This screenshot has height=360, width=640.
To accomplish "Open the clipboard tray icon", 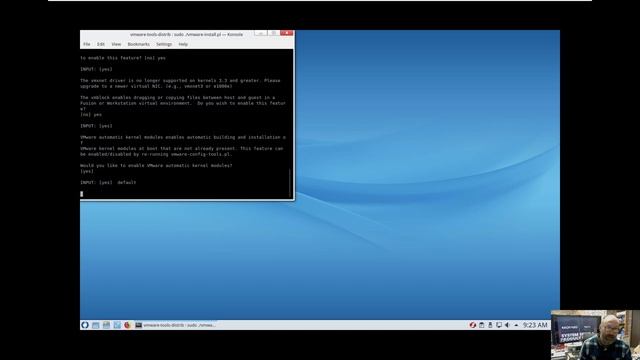I will pyautogui.click(x=482, y=325).
